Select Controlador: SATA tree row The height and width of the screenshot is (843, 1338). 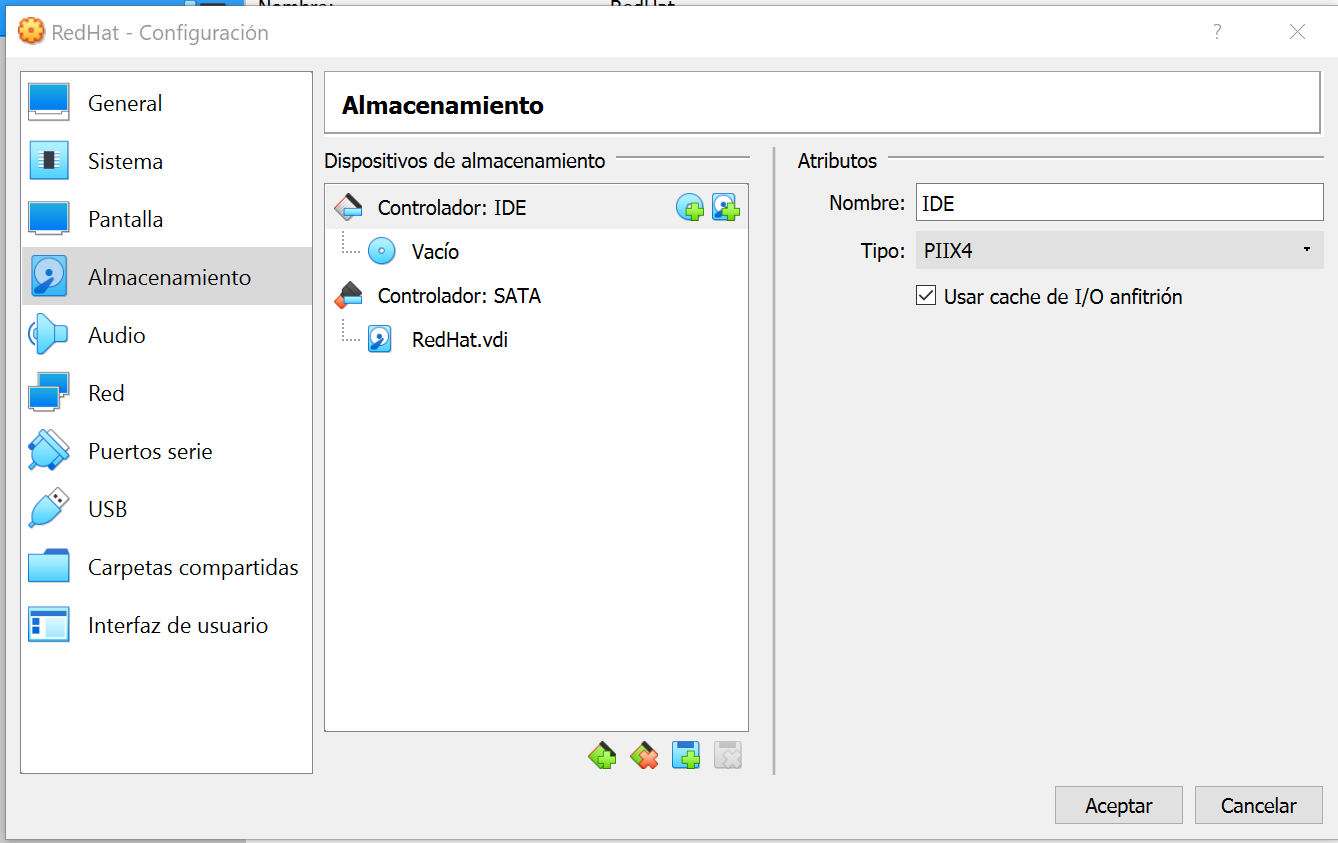point(536,295)
